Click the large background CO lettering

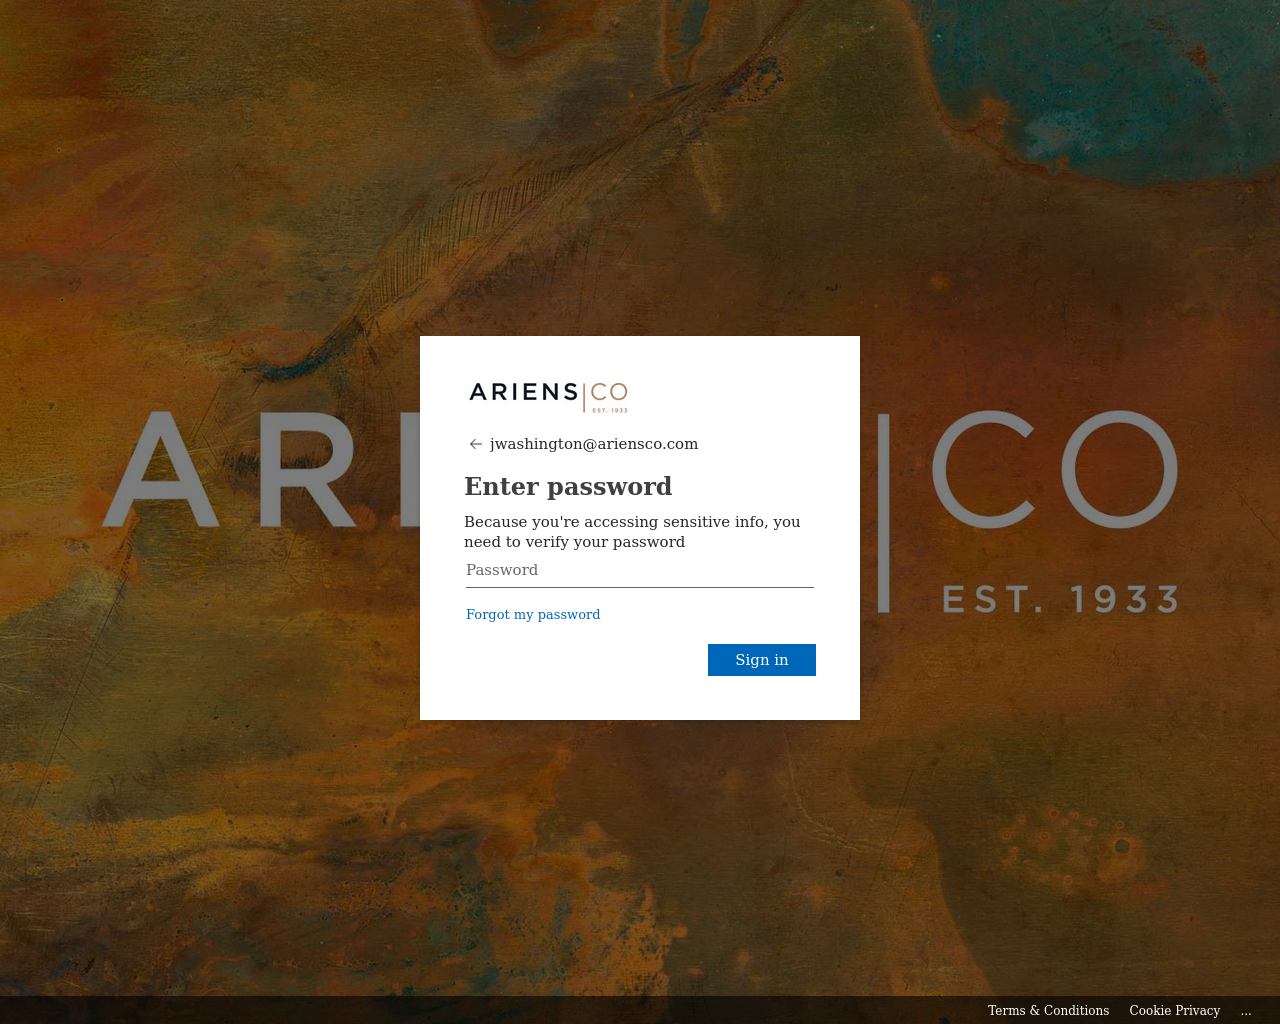coord(1055,469)
